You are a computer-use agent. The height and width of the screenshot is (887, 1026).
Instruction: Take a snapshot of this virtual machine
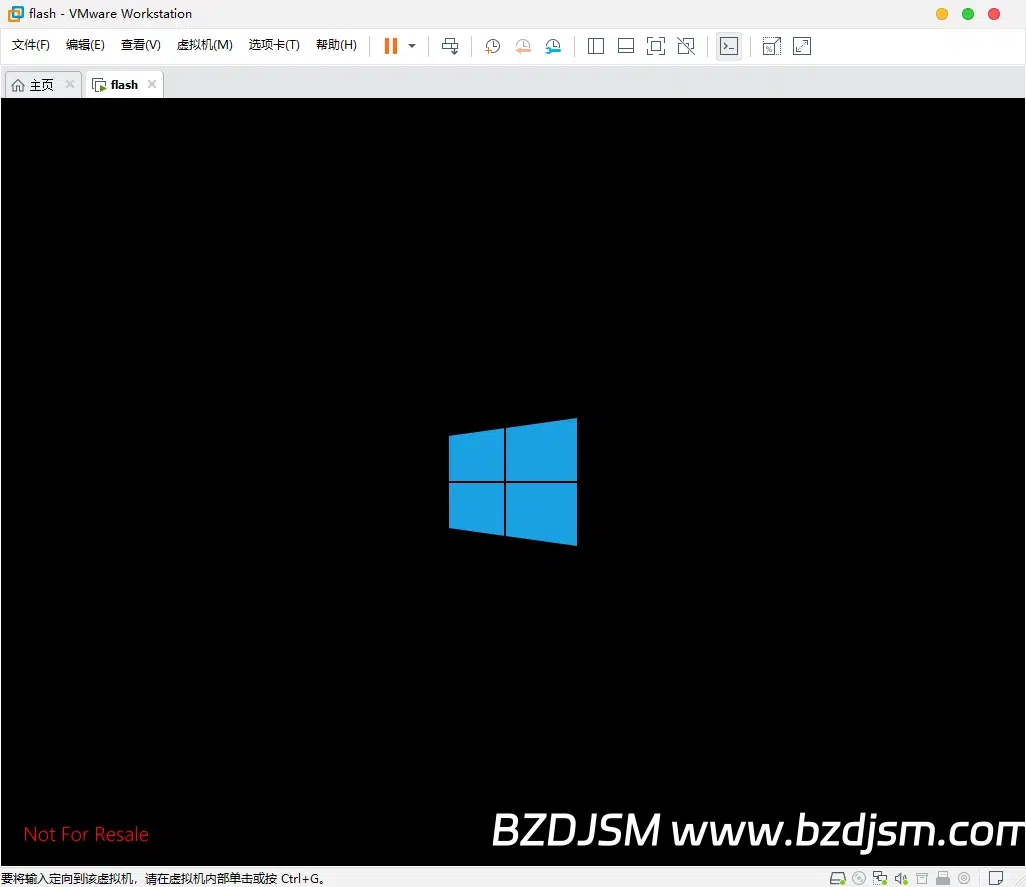[x=492, y=46]
